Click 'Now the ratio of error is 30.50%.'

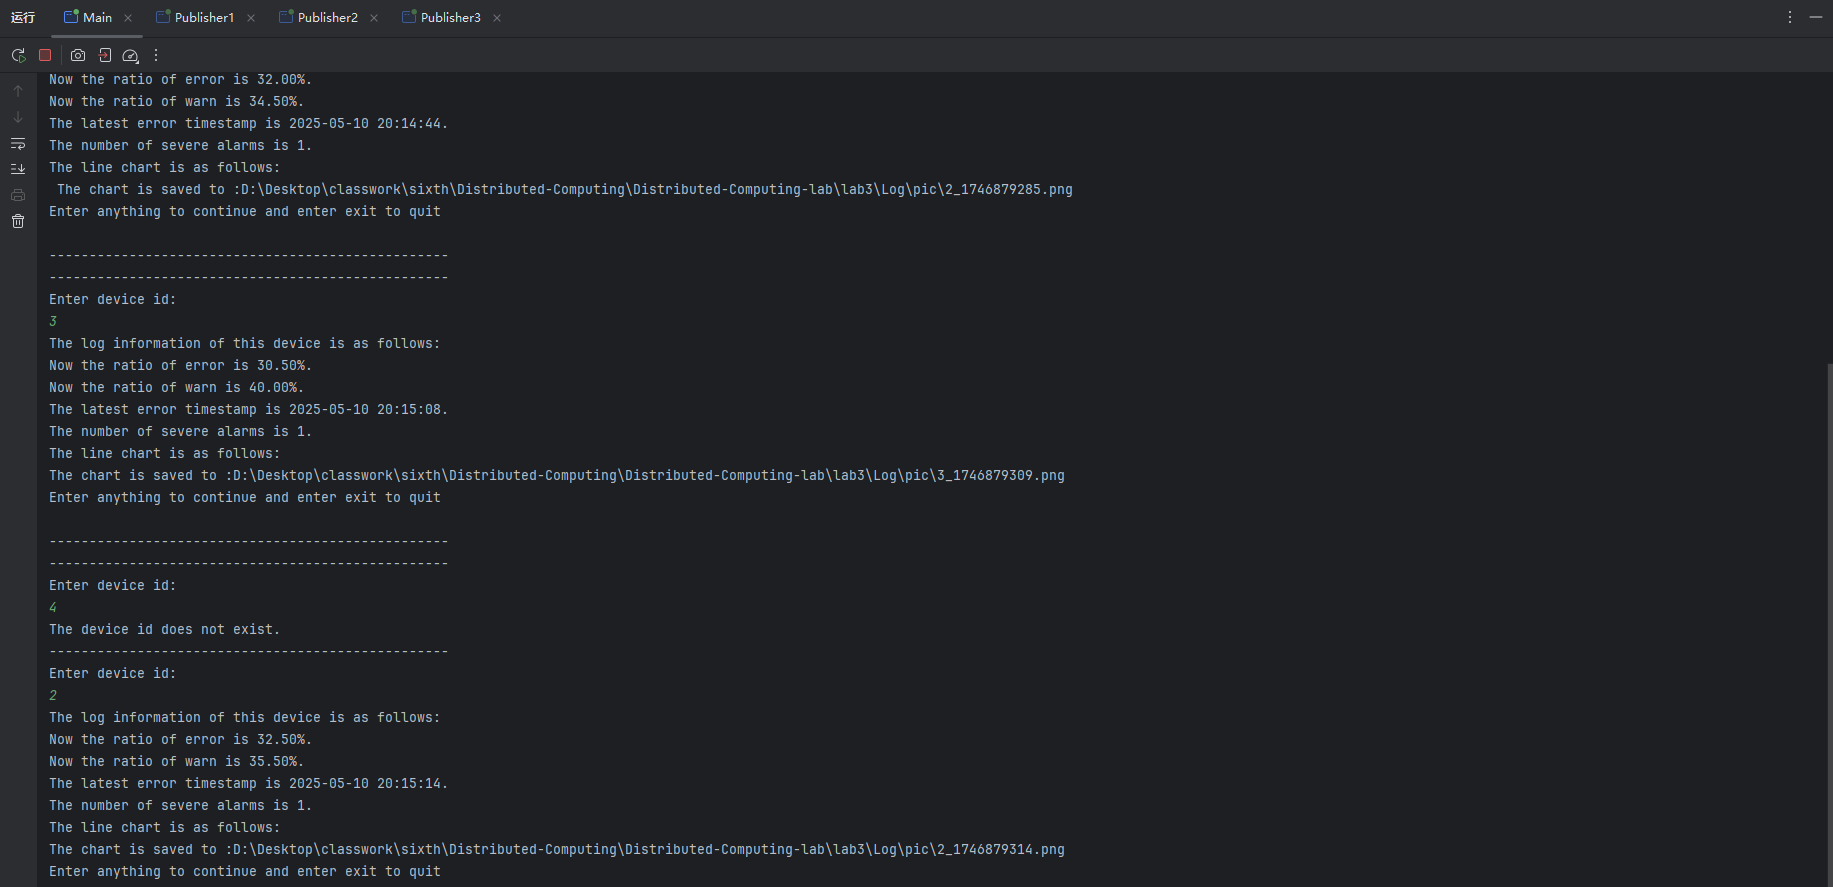point(180,366)
